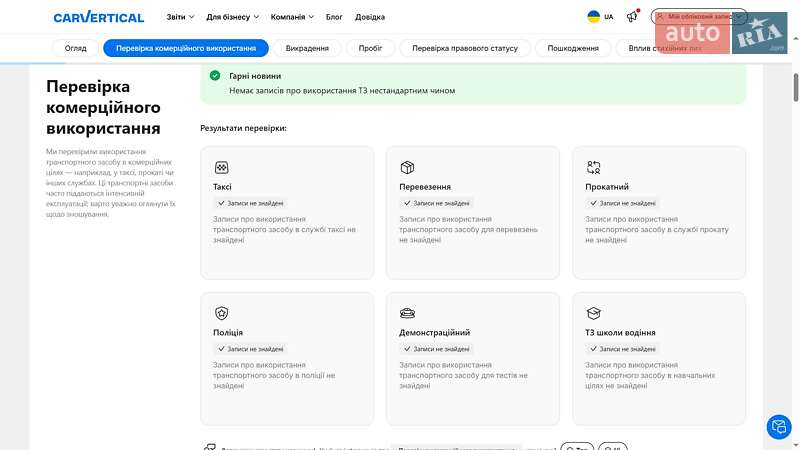Click the Перевірка комерційного використання sidebar heading
Viewport: 800px width, 450px height.
[x=103, y=107]
